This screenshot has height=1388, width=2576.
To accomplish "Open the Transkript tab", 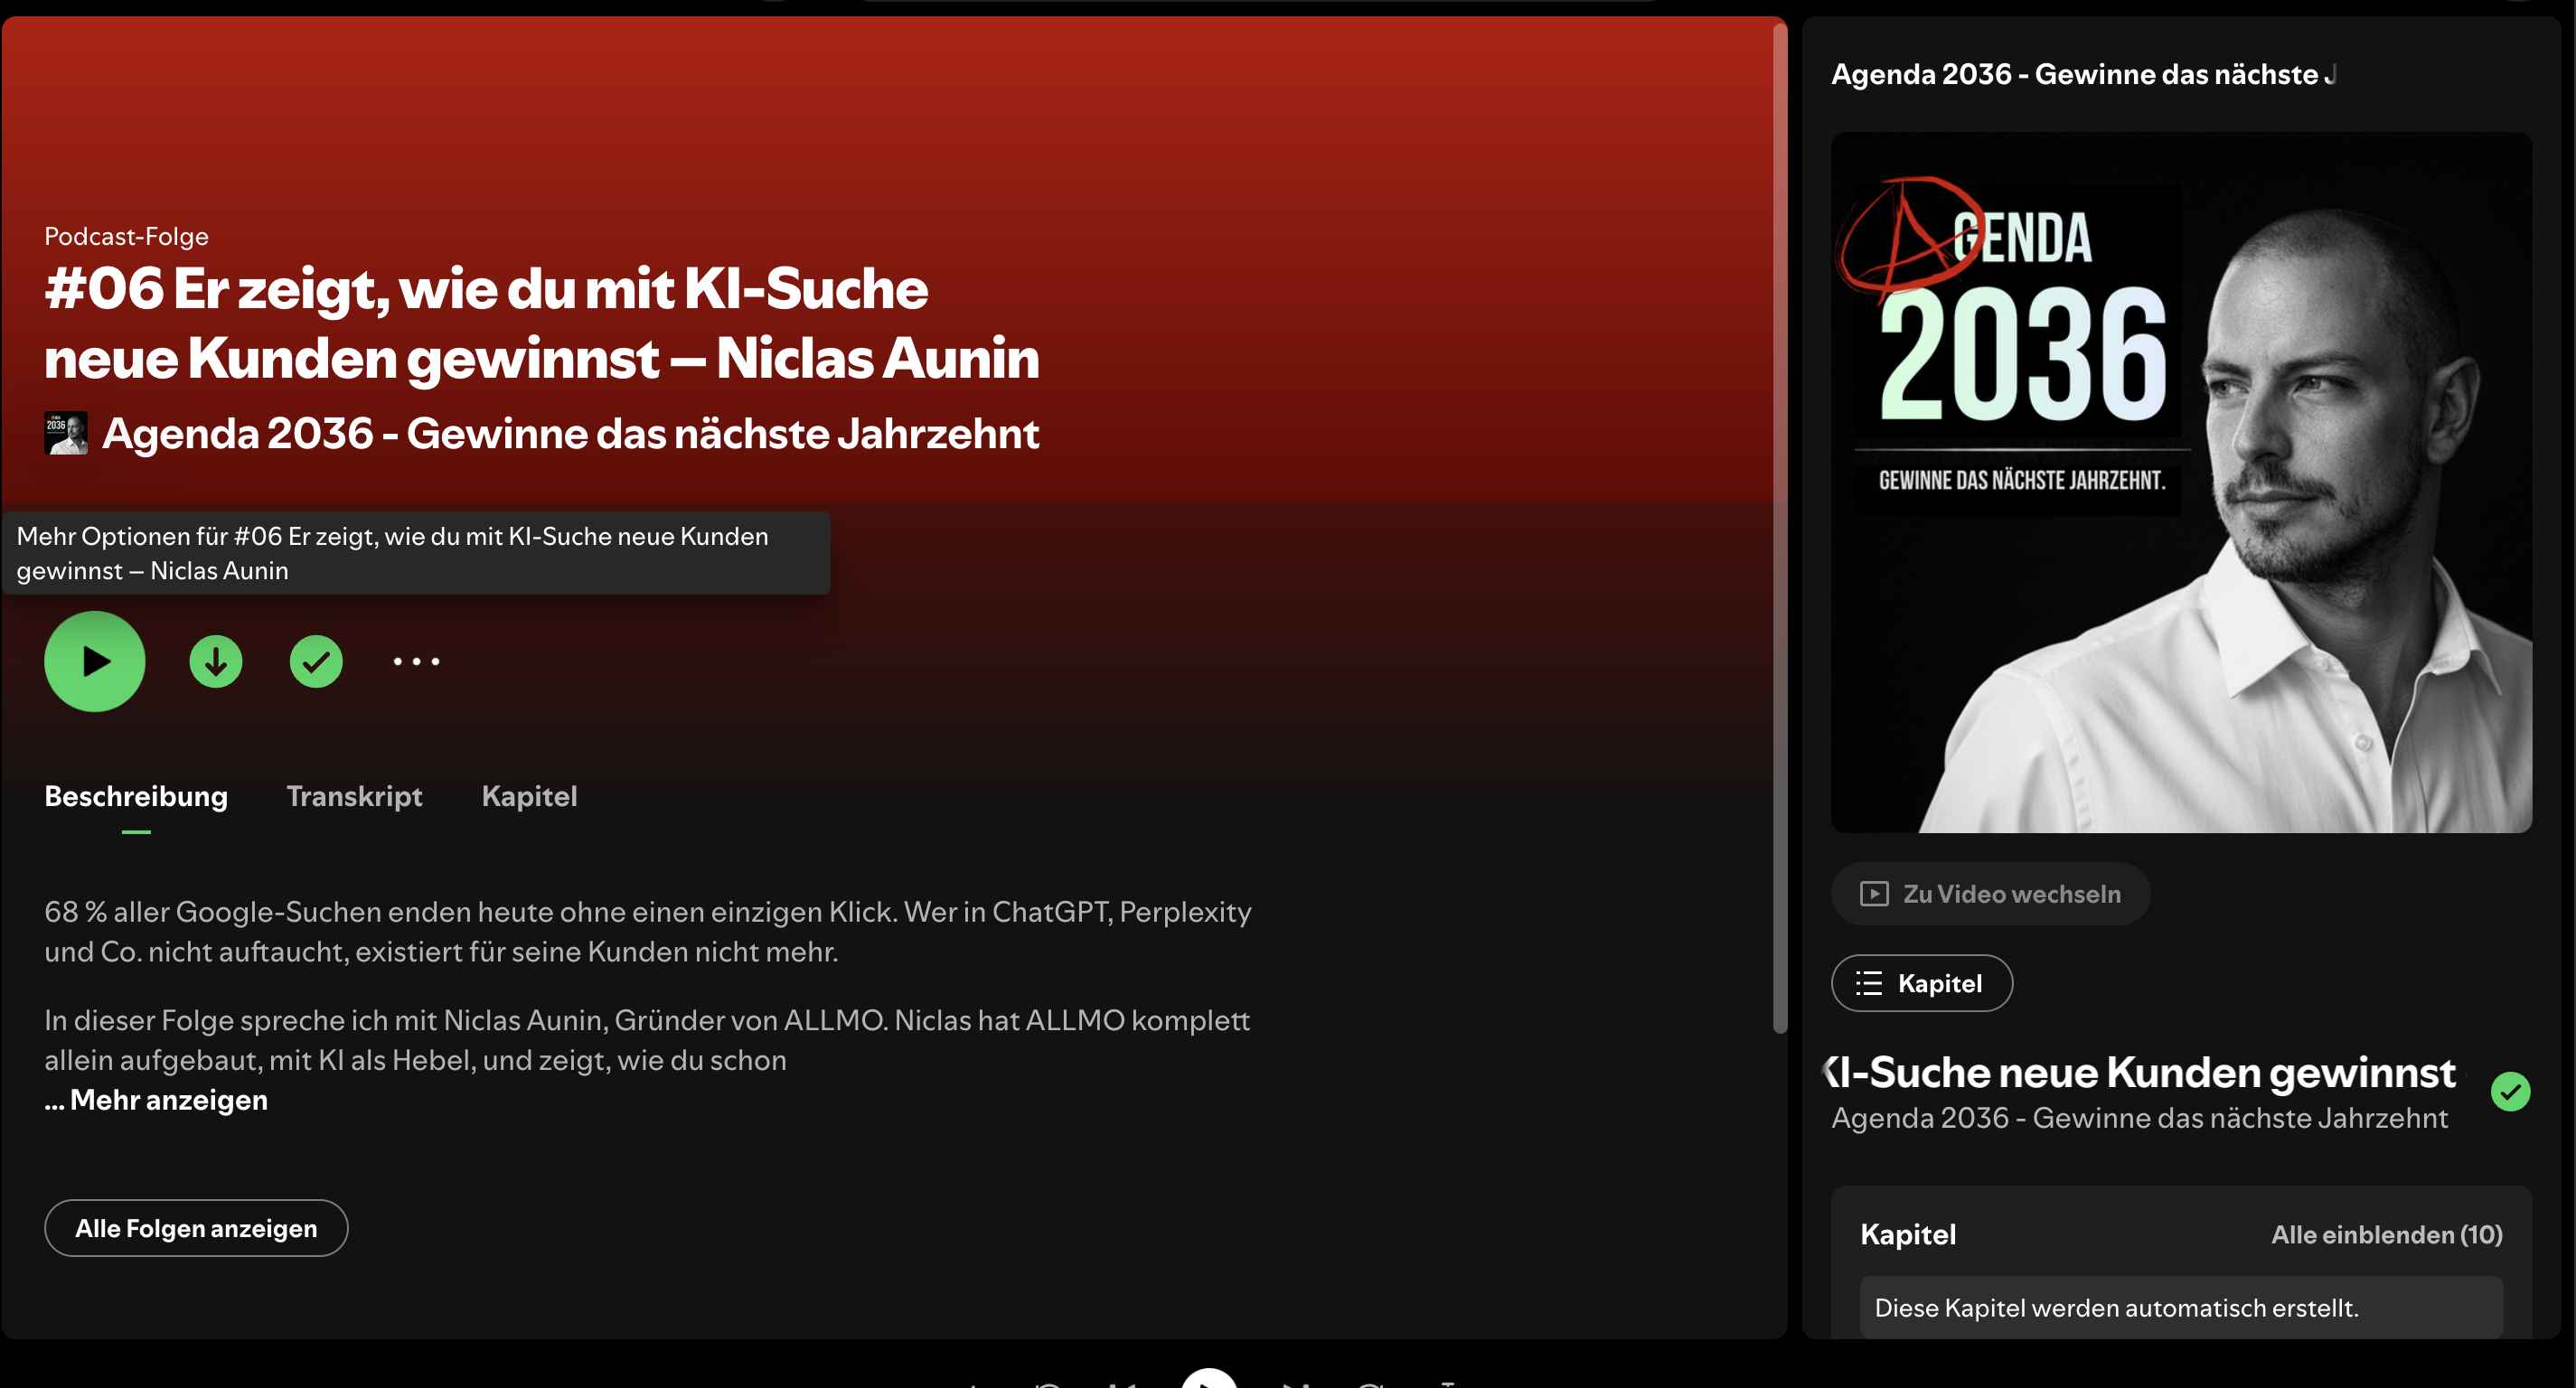I will pos(354,796).
